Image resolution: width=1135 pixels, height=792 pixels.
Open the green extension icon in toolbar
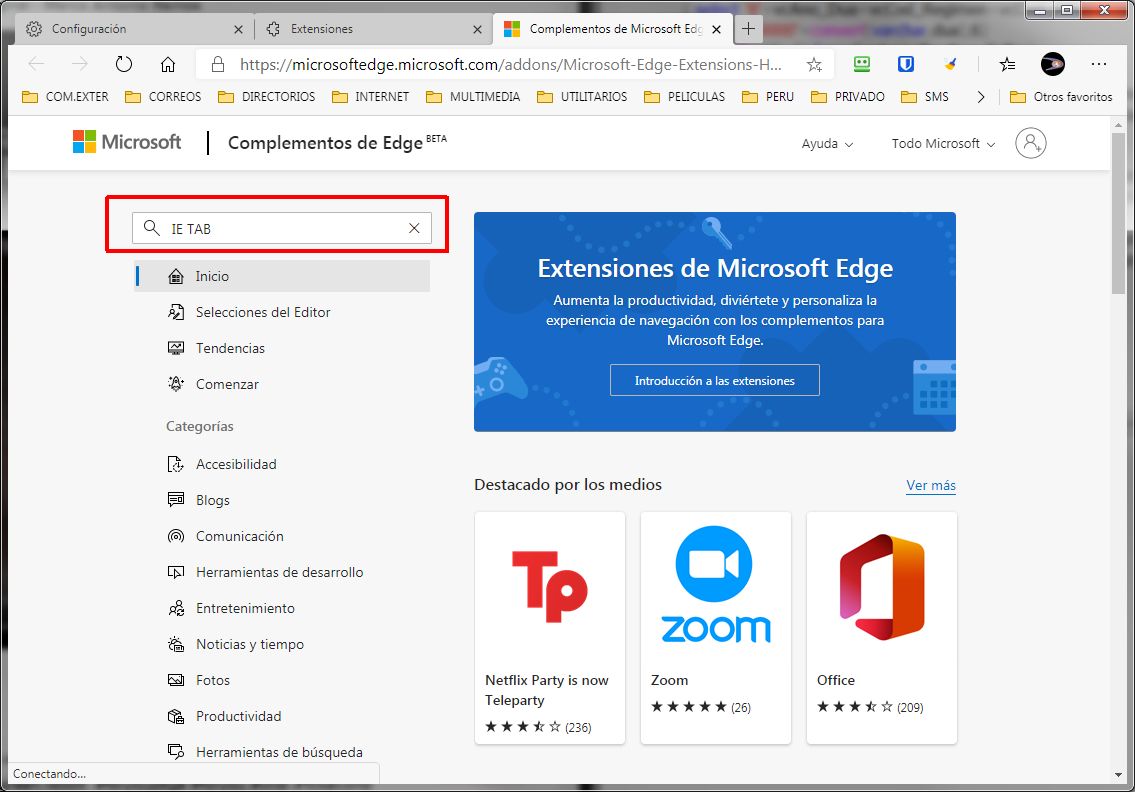[x=861, y=64]
